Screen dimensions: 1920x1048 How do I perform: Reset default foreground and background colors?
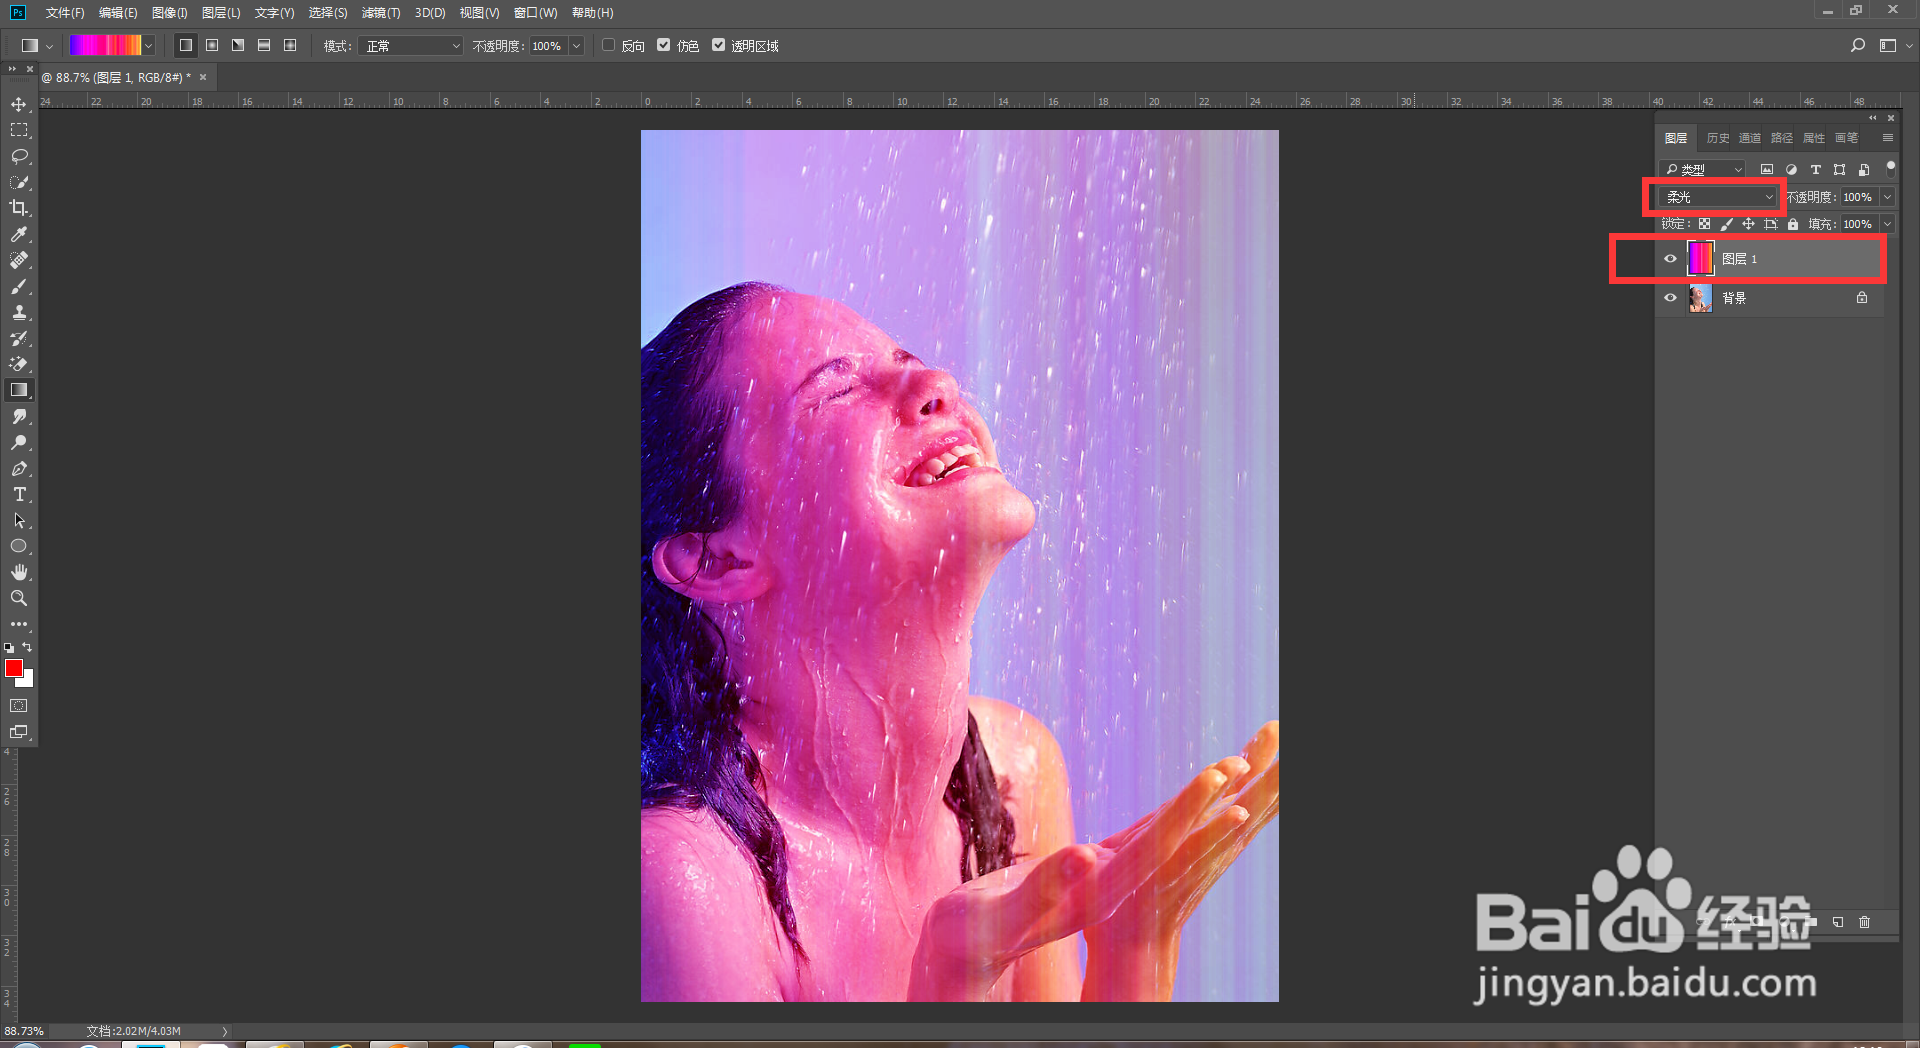[9, 648]
